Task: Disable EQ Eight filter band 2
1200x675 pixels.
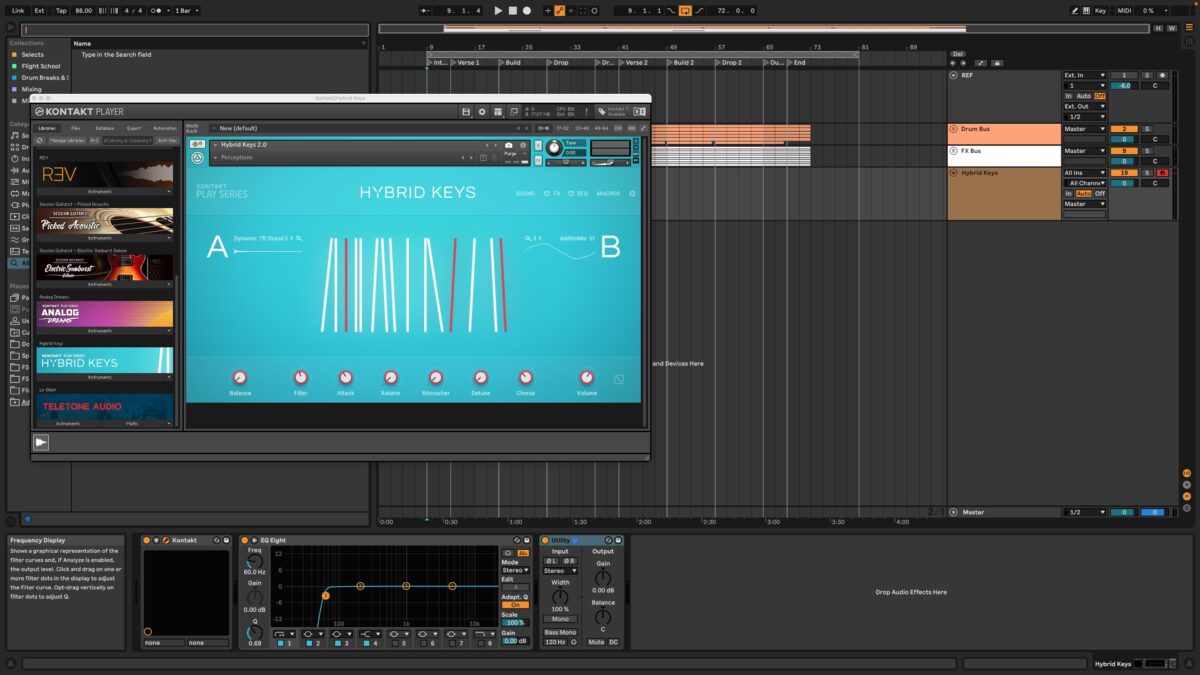Action: [307, 643]
